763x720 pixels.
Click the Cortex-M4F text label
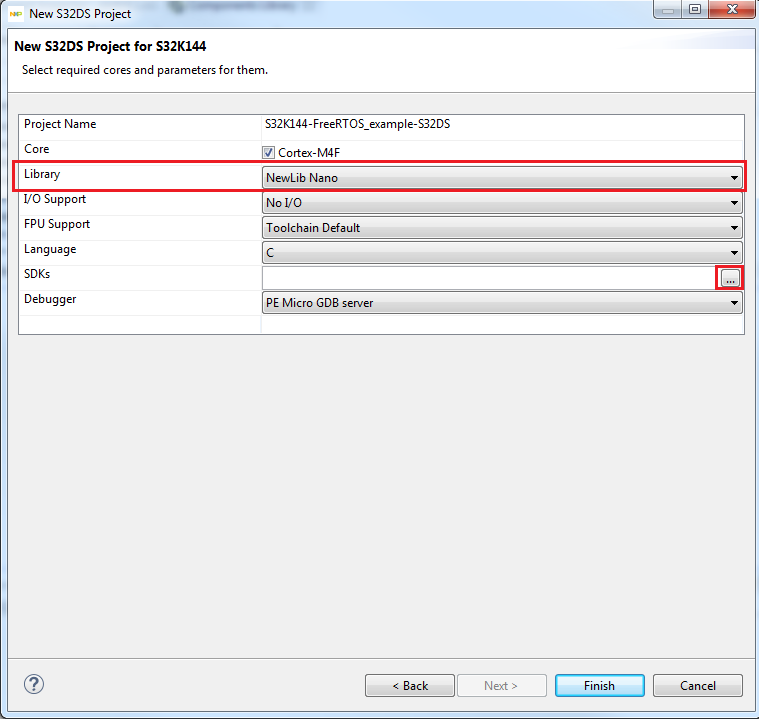click(309, 153)
